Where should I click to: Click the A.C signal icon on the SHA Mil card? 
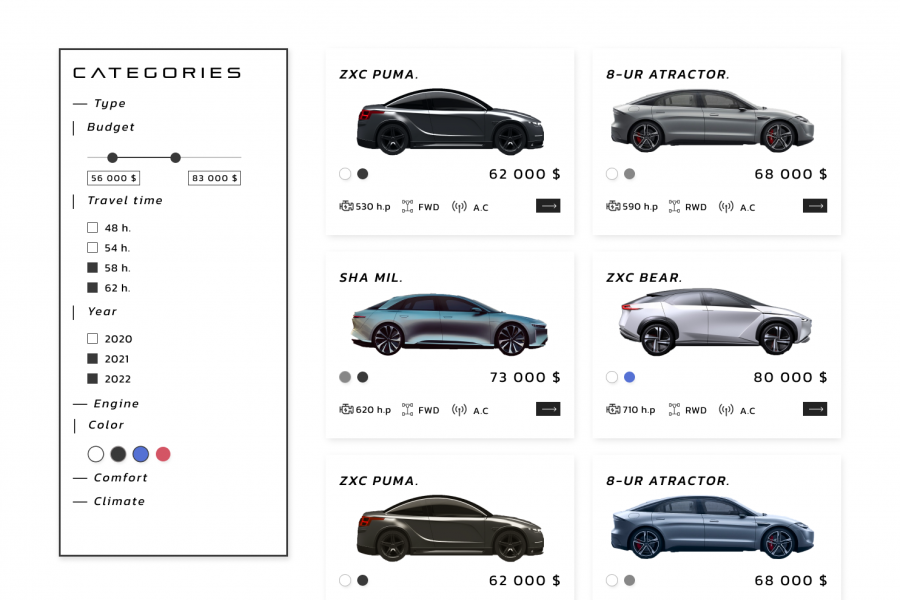coord(459,410)
